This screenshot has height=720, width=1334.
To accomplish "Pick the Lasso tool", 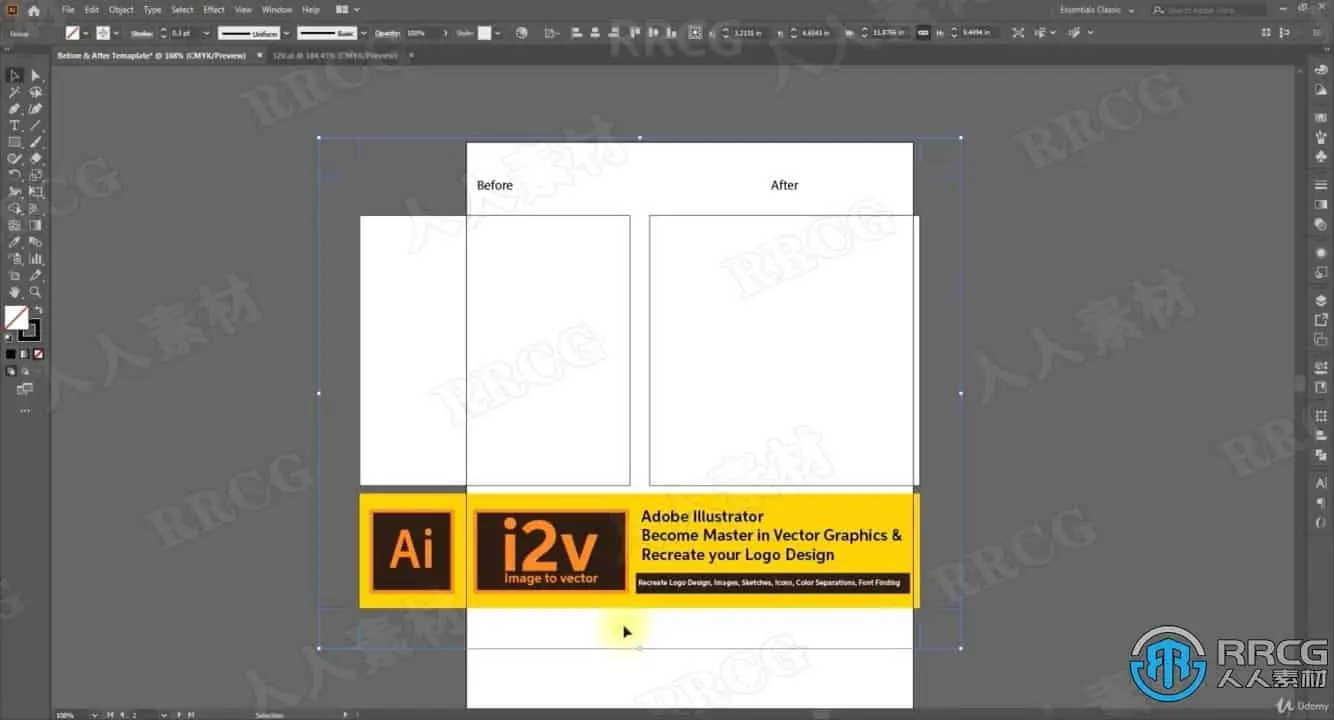I will click(35, 92).
